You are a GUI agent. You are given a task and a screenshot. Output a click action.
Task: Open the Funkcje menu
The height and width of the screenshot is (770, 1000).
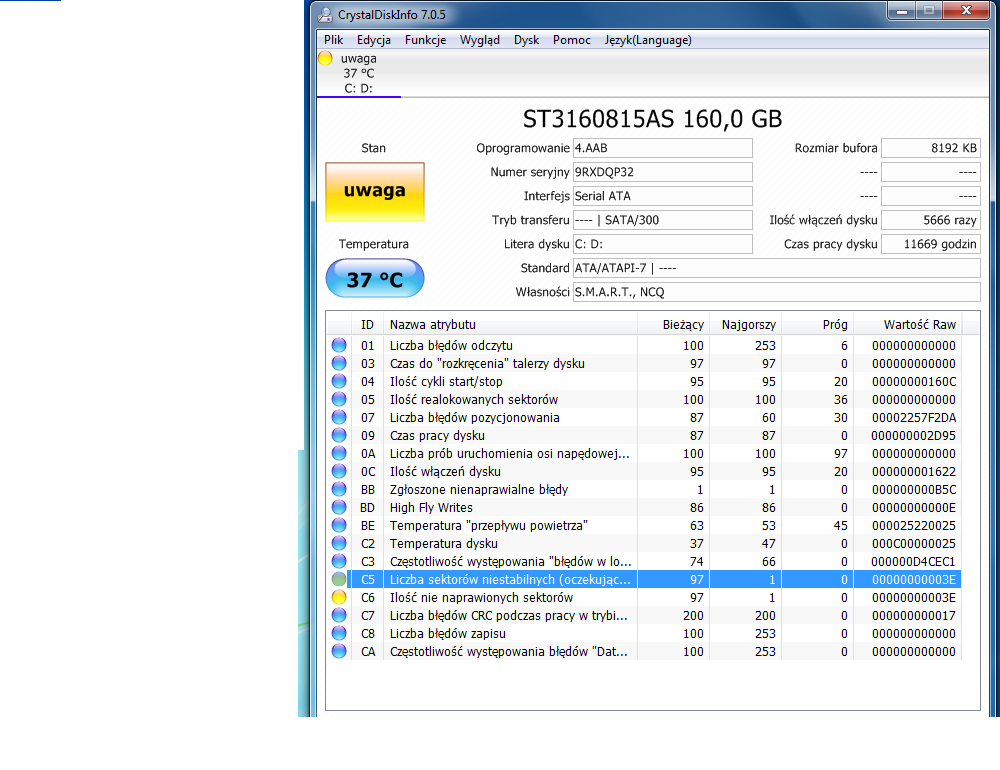pyautogui.click(x=425, y=40)
